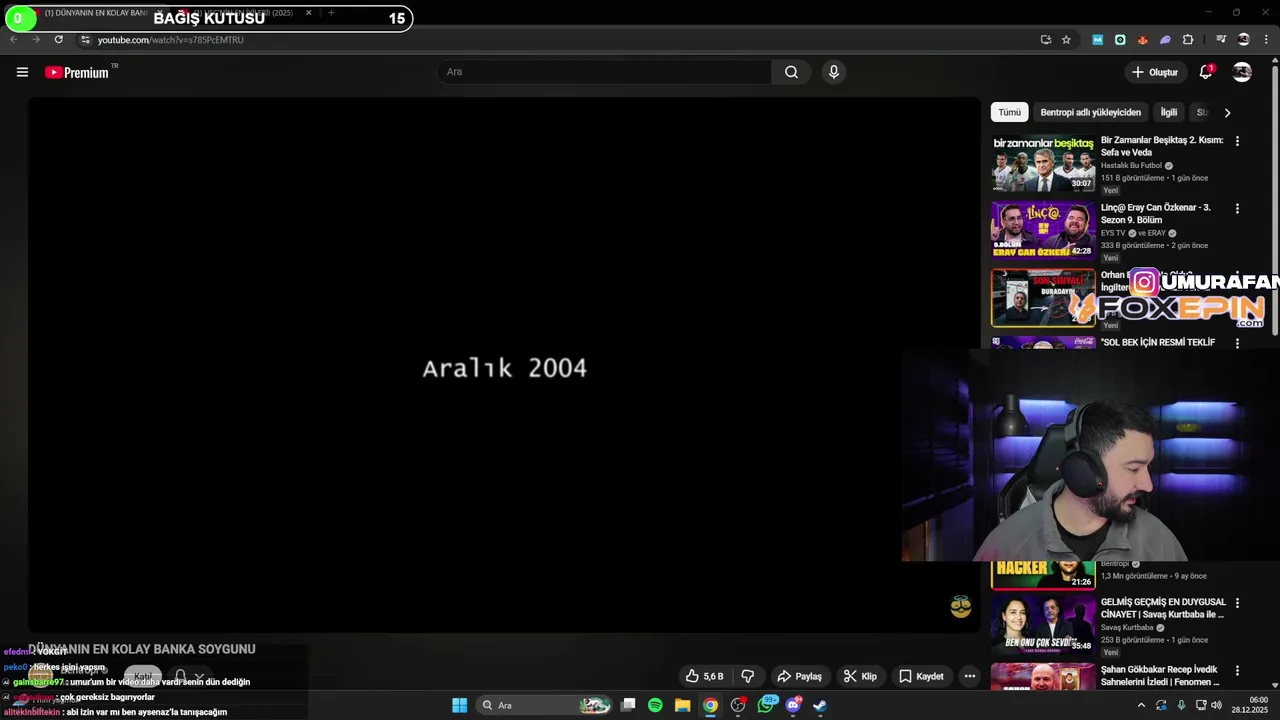1280x720 pixels.
Task: Open YouTube account avatar menu
Action: pyautogui.click(x=1242, y=72)
